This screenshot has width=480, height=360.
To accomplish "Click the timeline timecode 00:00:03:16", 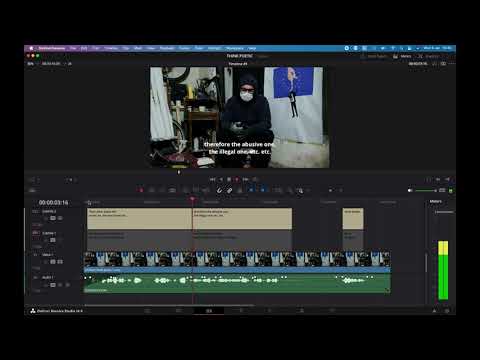I will point(53,202).
